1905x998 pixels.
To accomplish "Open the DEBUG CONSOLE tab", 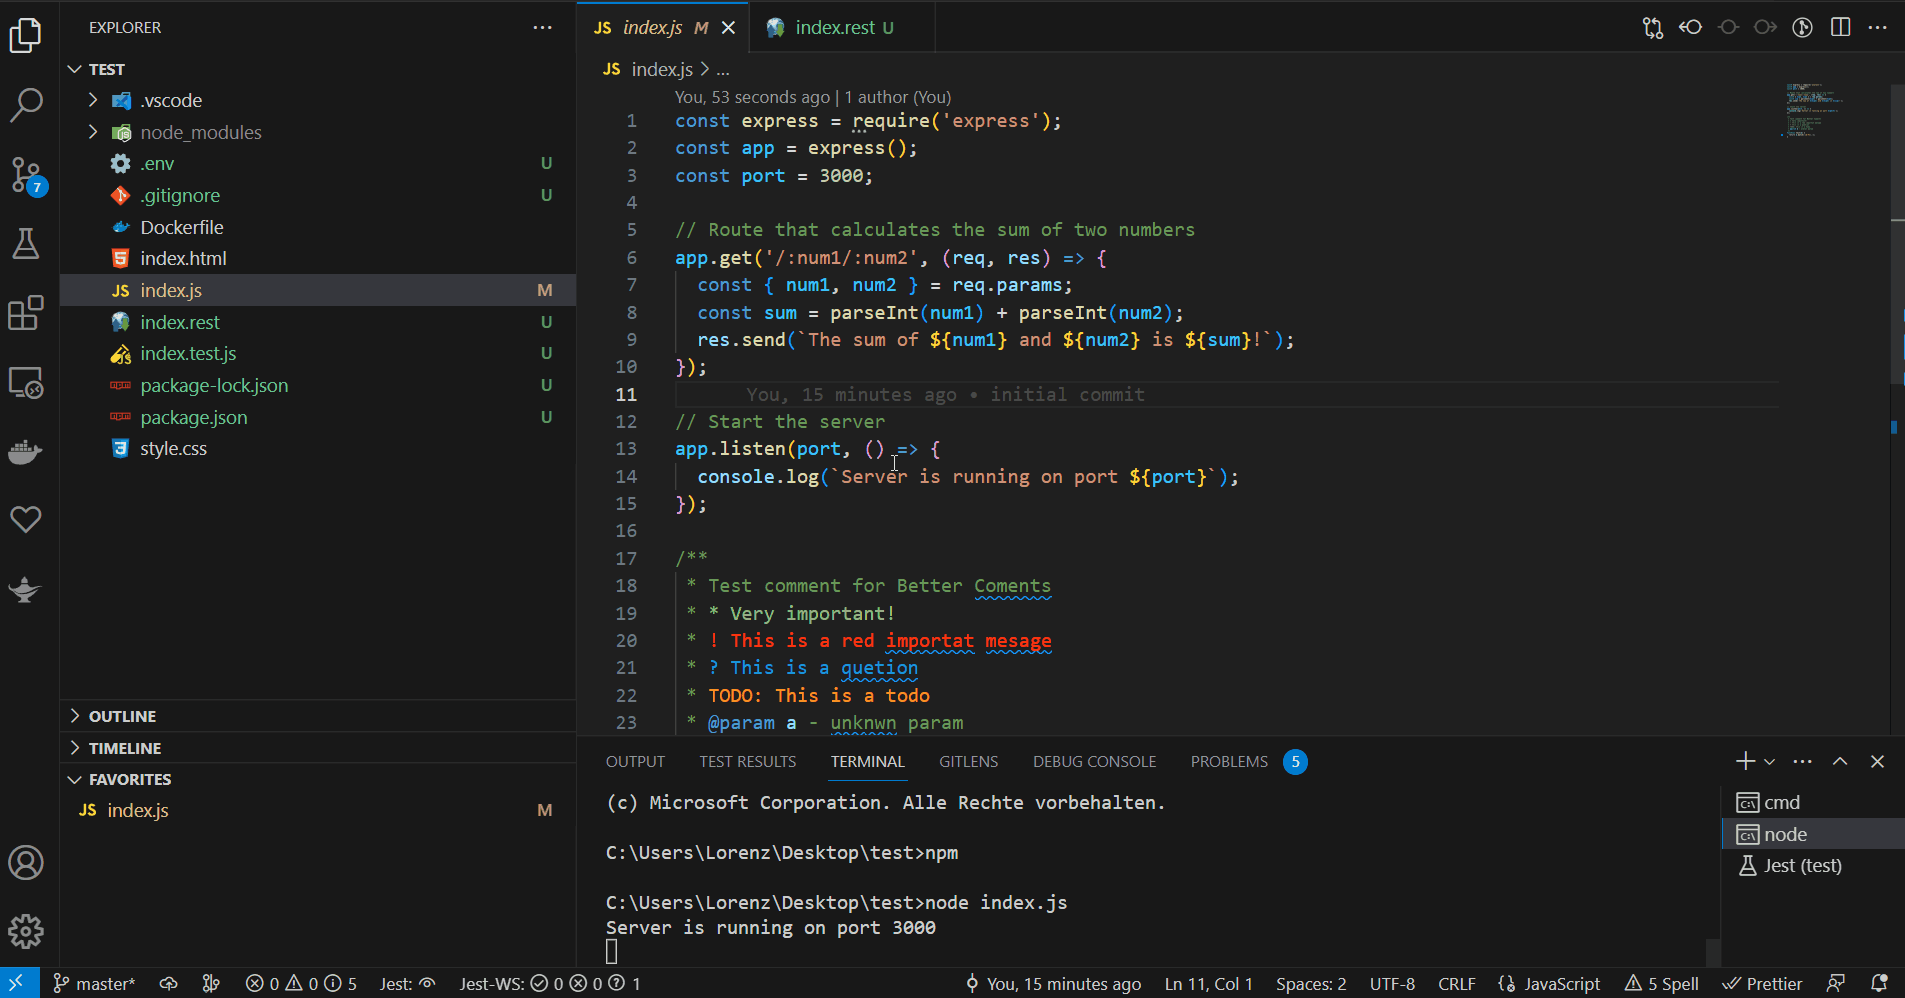I will (1094, 761).
